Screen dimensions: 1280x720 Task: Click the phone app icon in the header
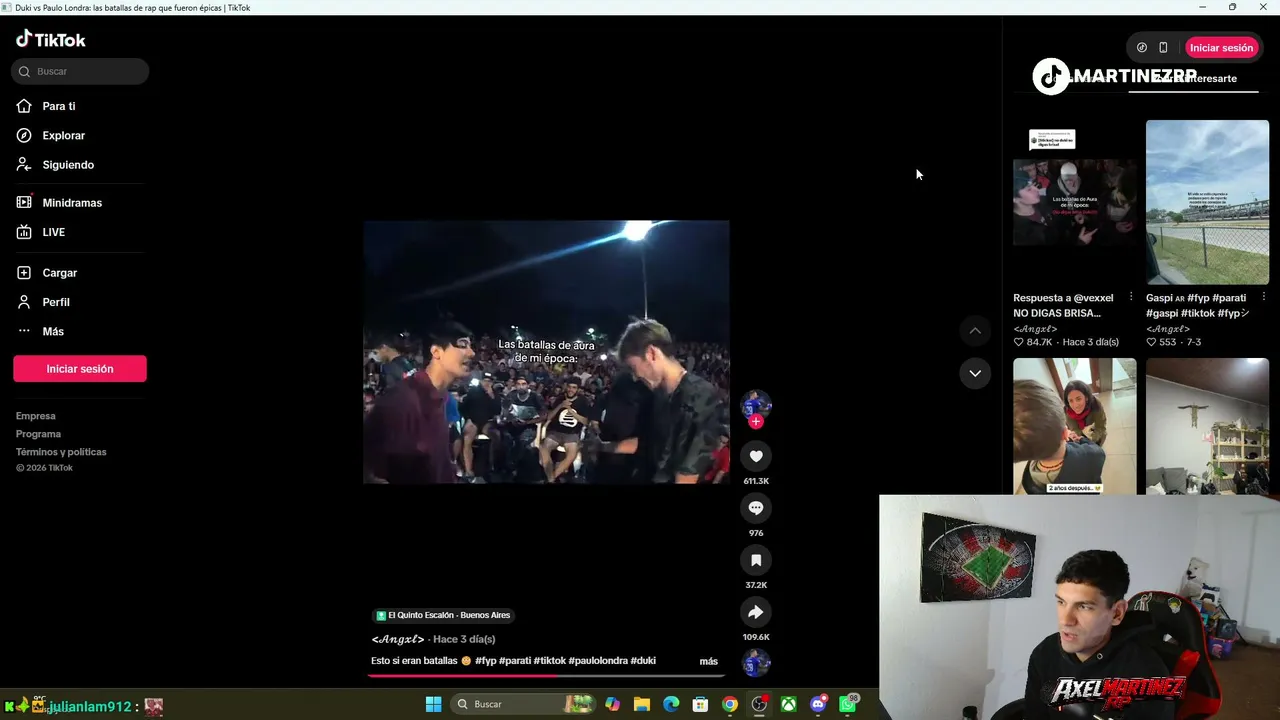1163,48
